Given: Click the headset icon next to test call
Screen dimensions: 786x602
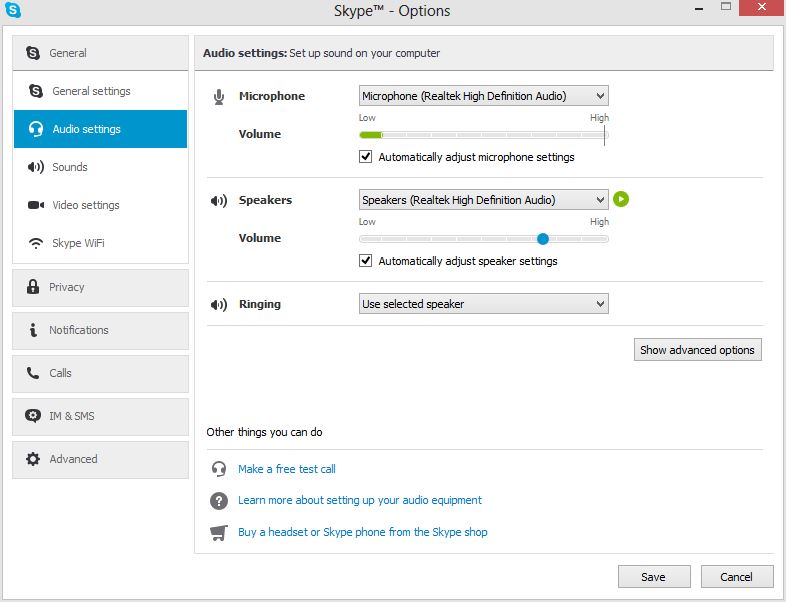Looking at the screenshot, I should (218, 469).
